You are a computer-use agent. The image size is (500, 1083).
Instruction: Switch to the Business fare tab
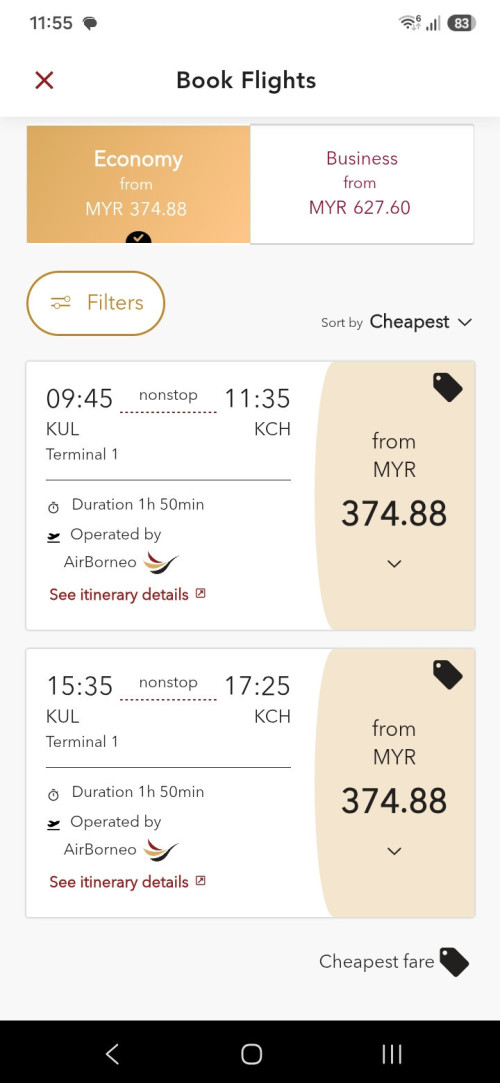[x=362, y=184]
